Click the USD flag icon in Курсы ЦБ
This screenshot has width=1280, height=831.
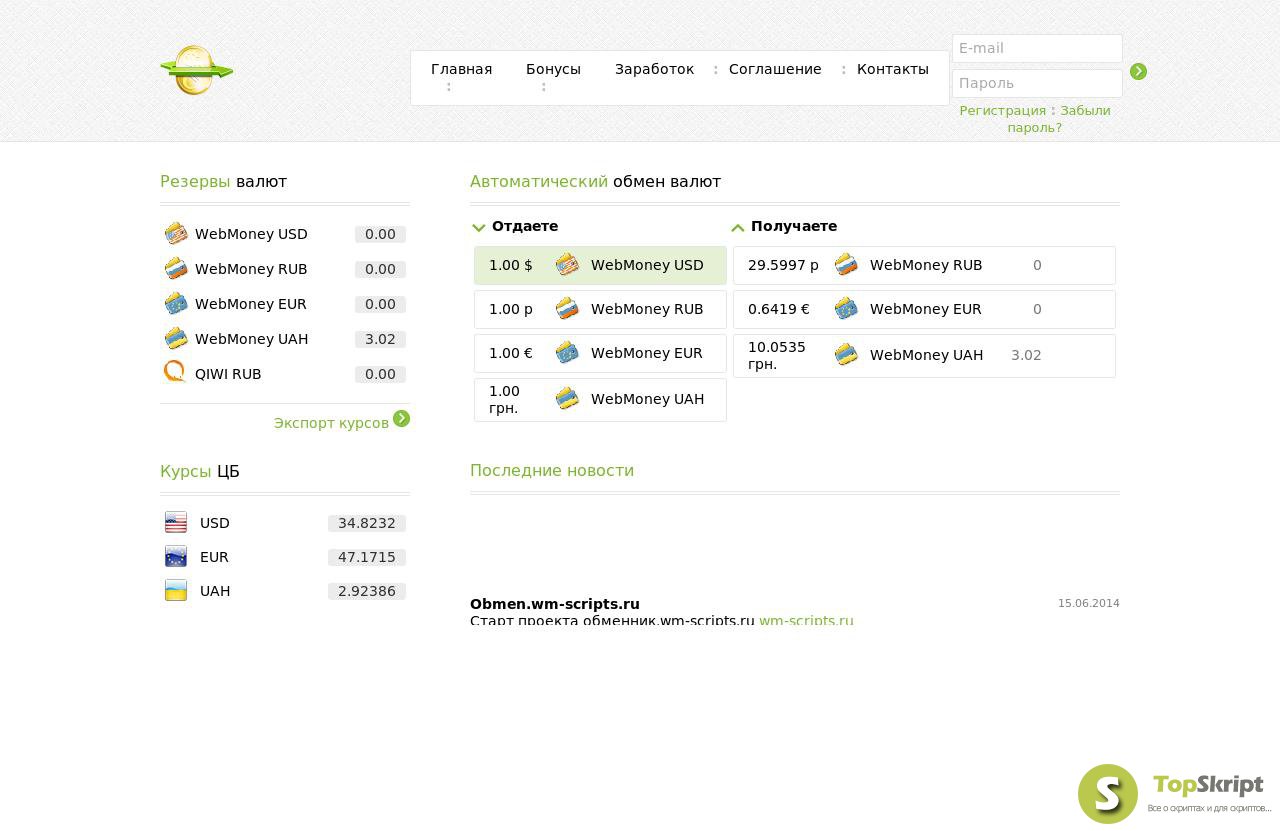(176, 522)
